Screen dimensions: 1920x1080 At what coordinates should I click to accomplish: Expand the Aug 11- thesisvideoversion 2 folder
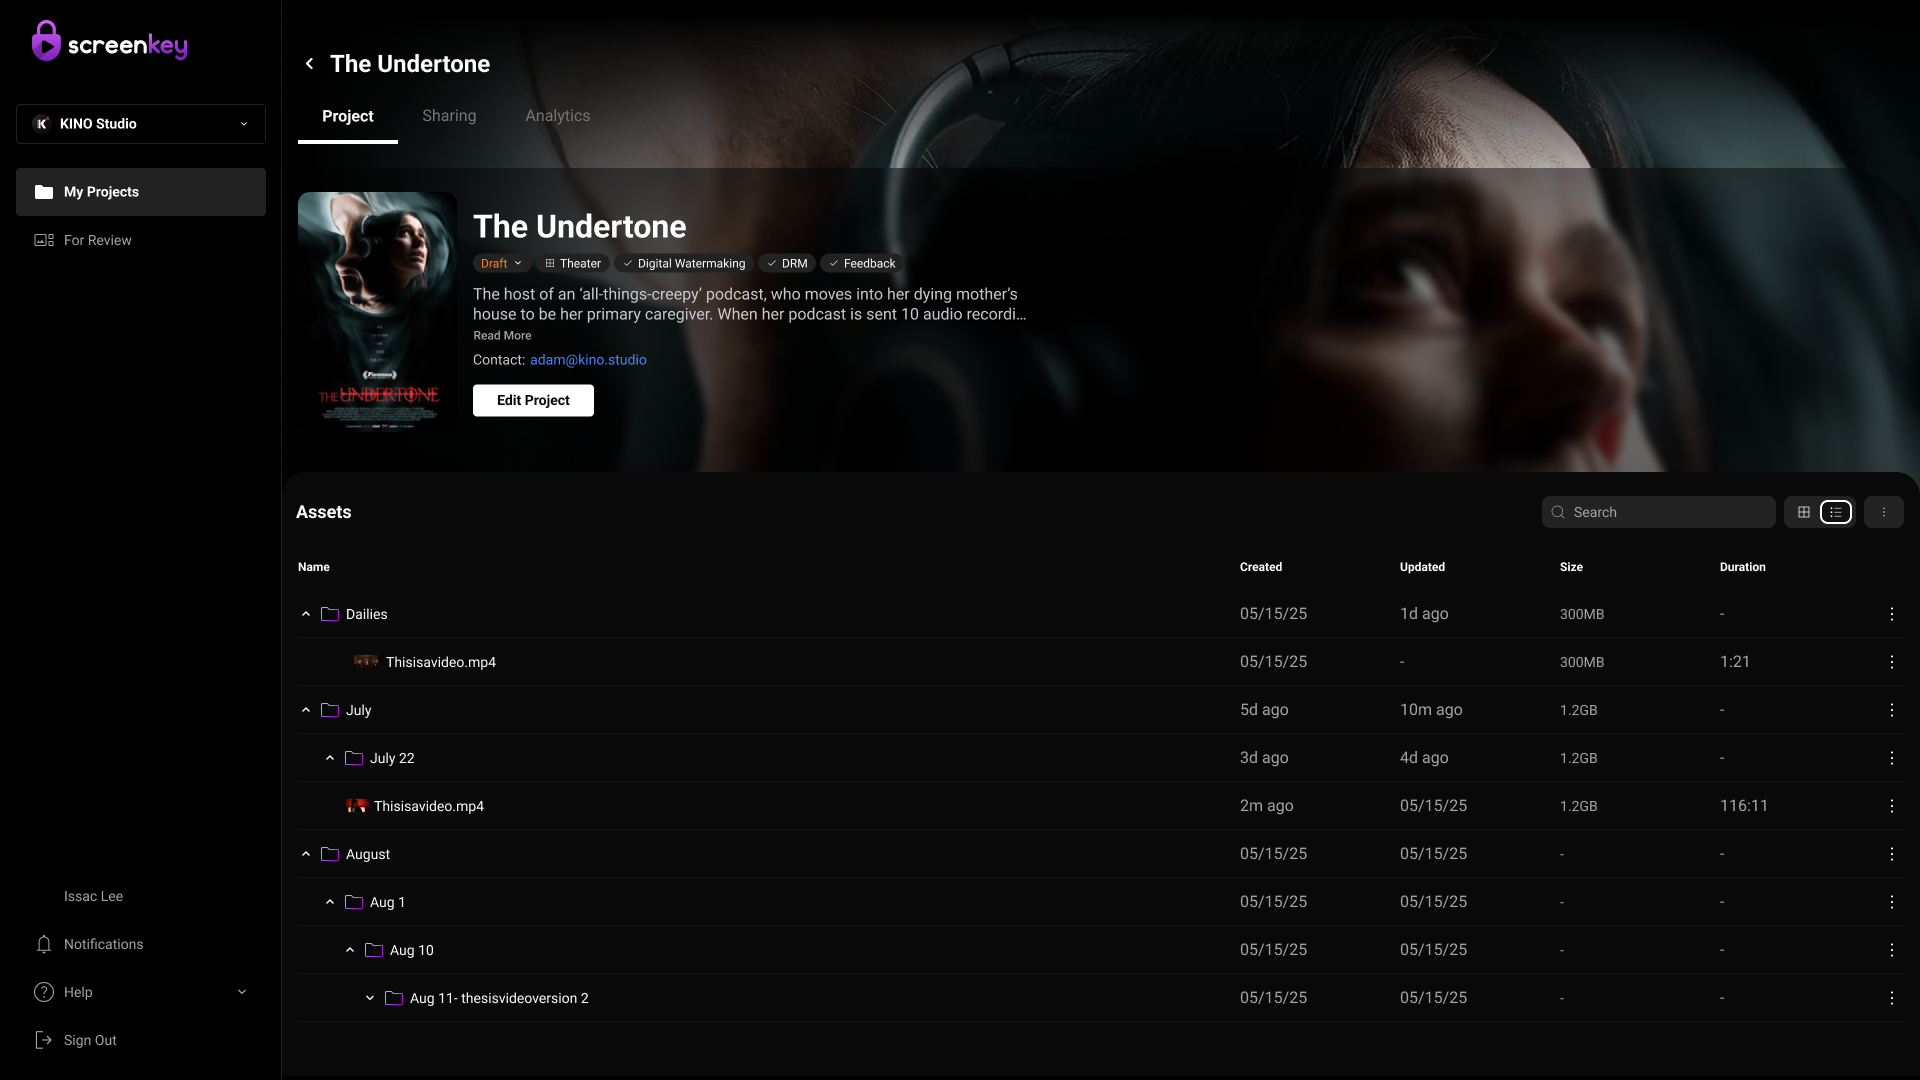[370, 998]
